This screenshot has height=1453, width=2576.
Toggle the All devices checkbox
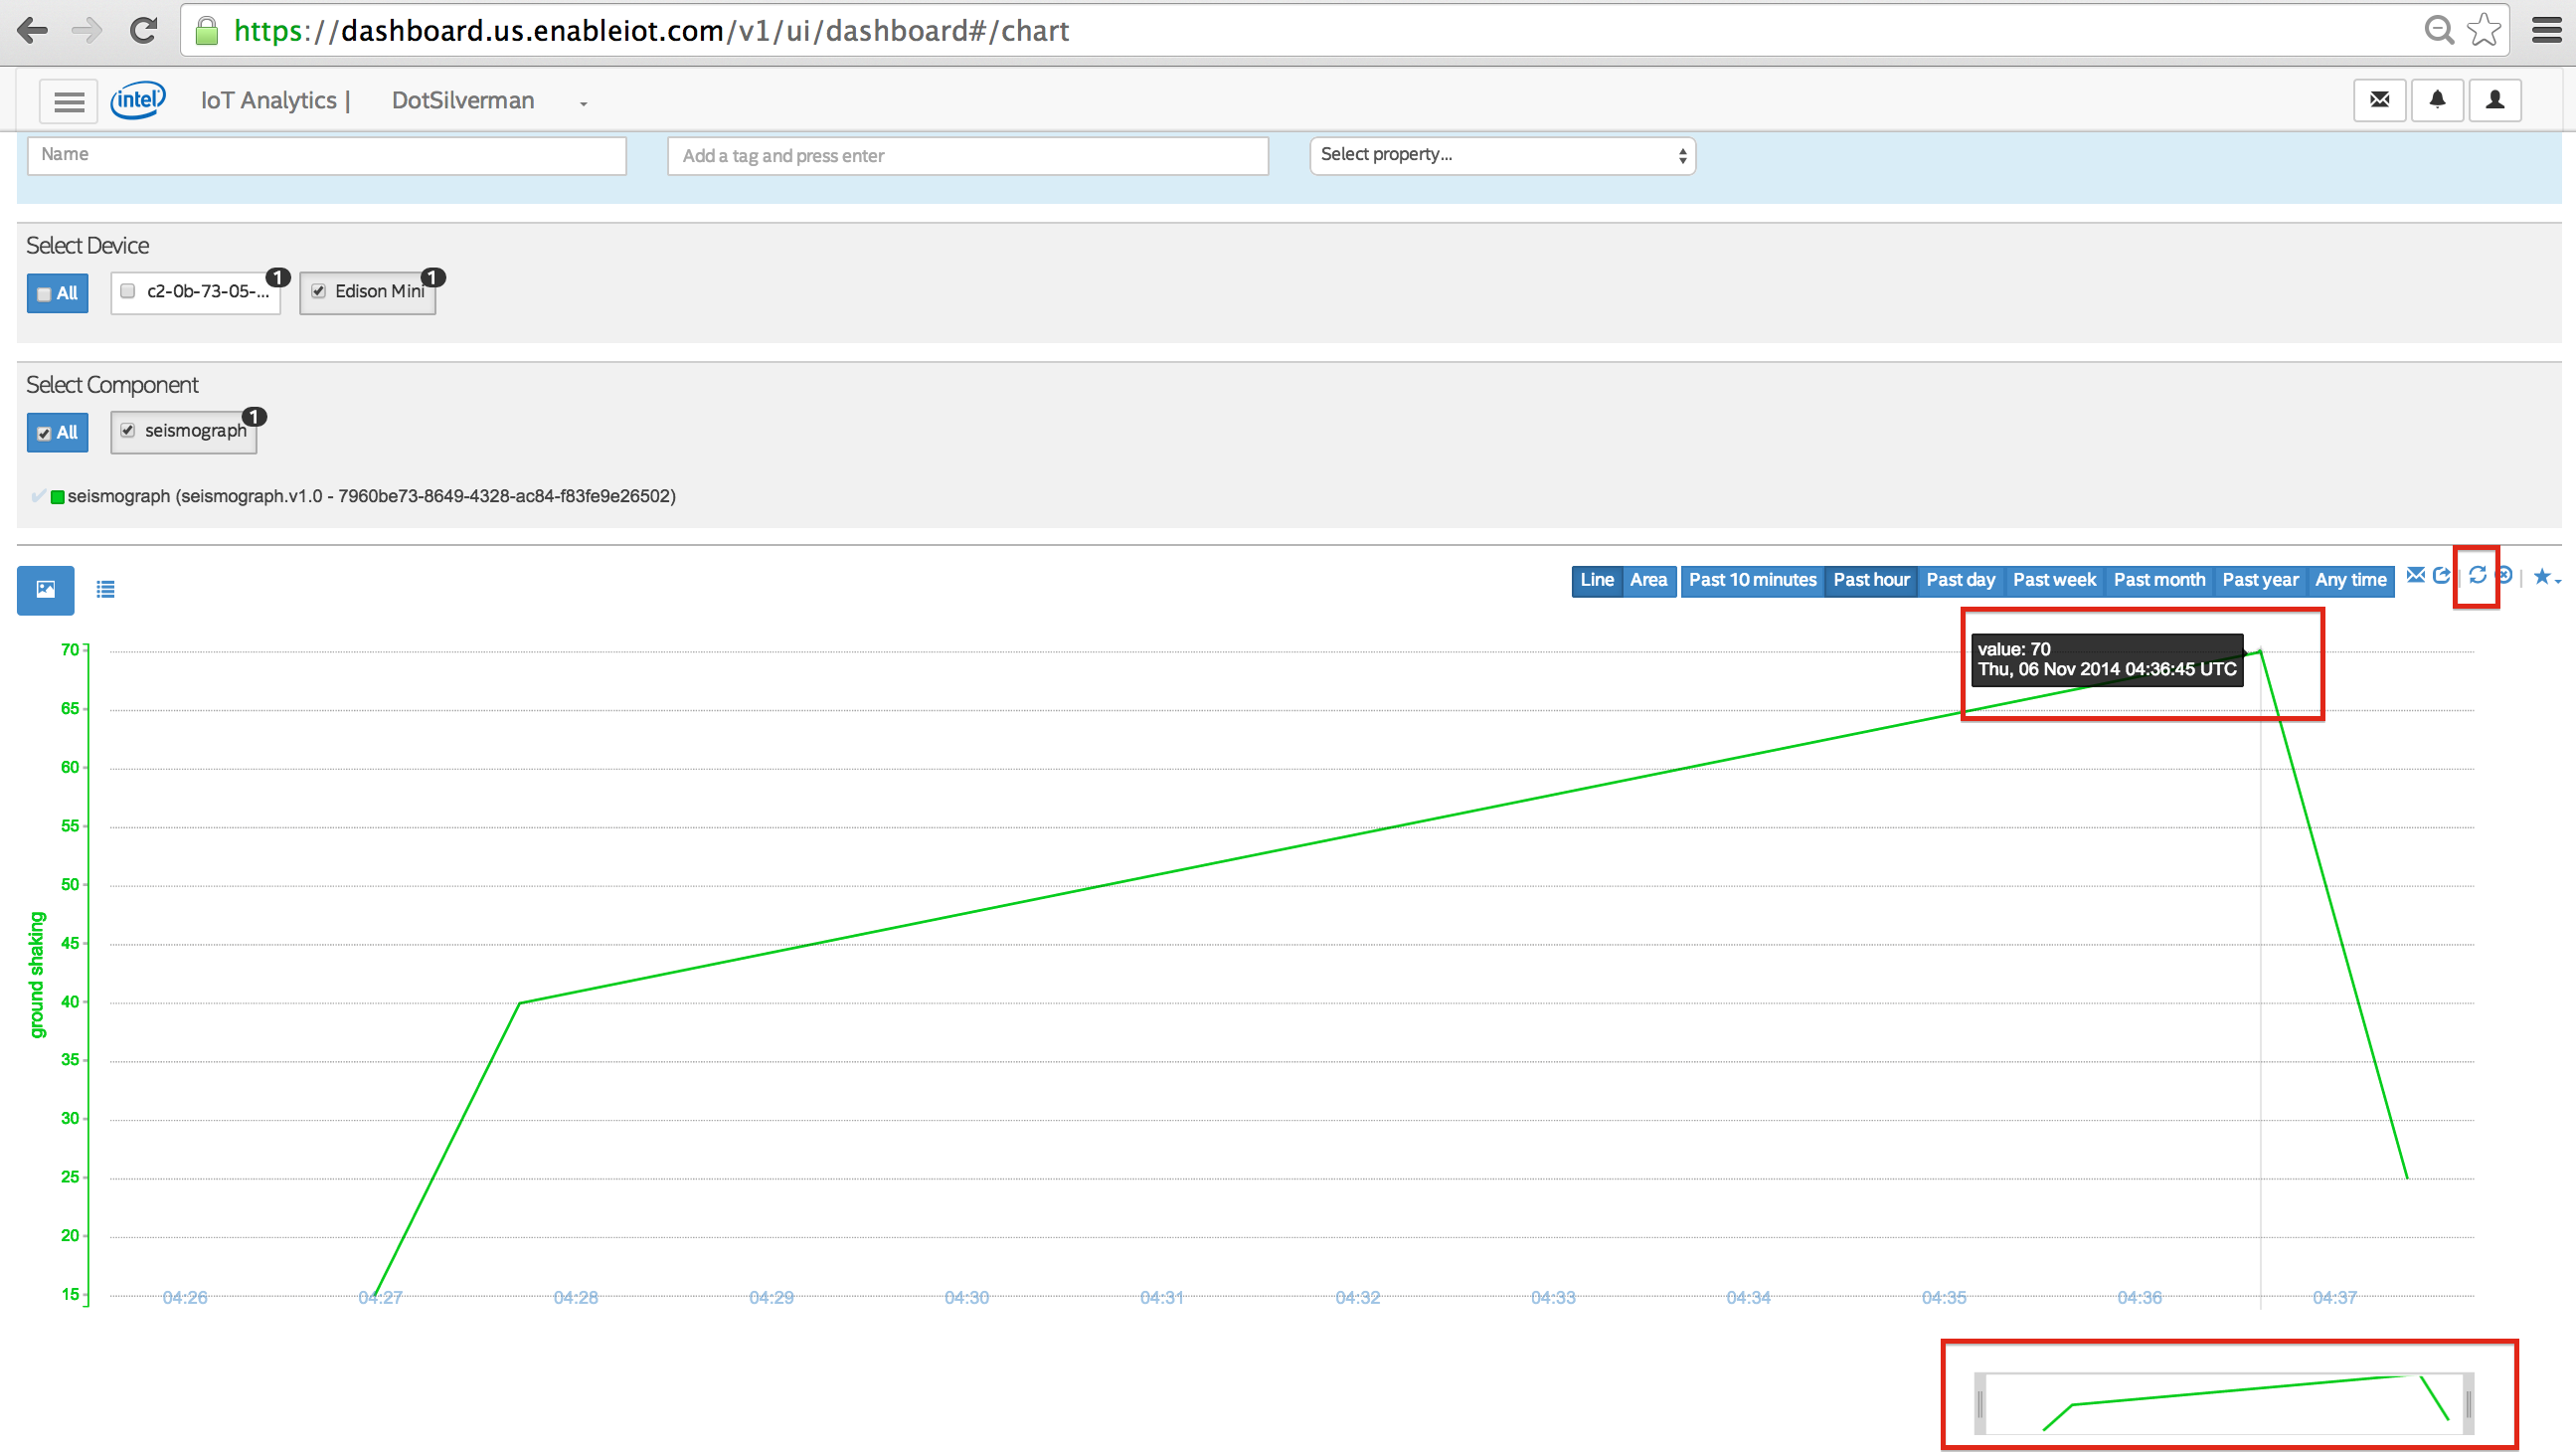pos(44,294)
